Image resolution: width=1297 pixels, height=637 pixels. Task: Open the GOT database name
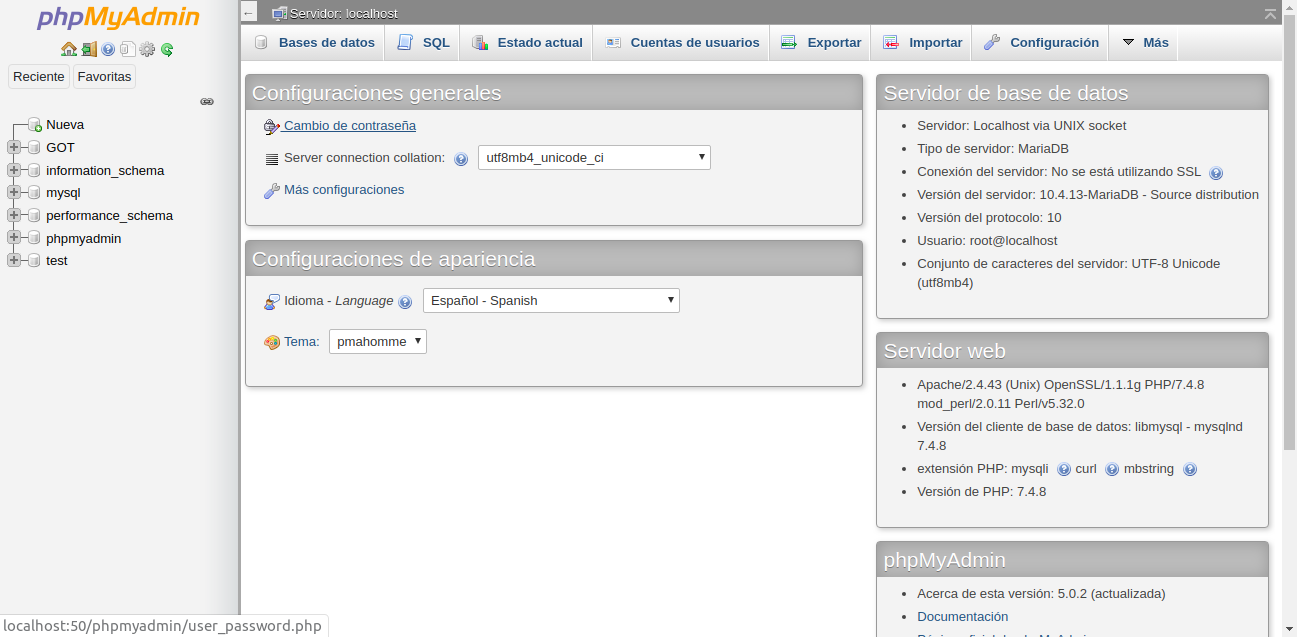(60, 147)
